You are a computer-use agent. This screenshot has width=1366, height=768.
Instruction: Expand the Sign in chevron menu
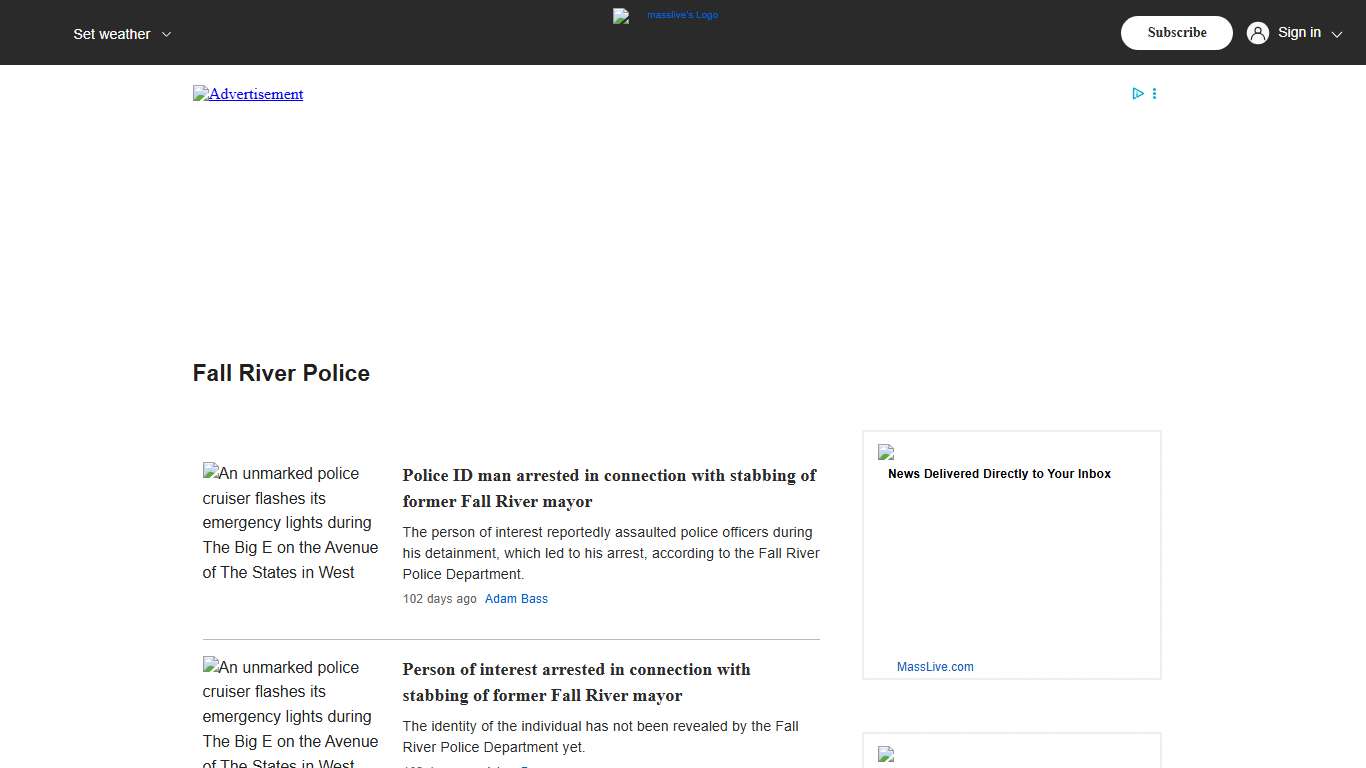[1337, 33]
